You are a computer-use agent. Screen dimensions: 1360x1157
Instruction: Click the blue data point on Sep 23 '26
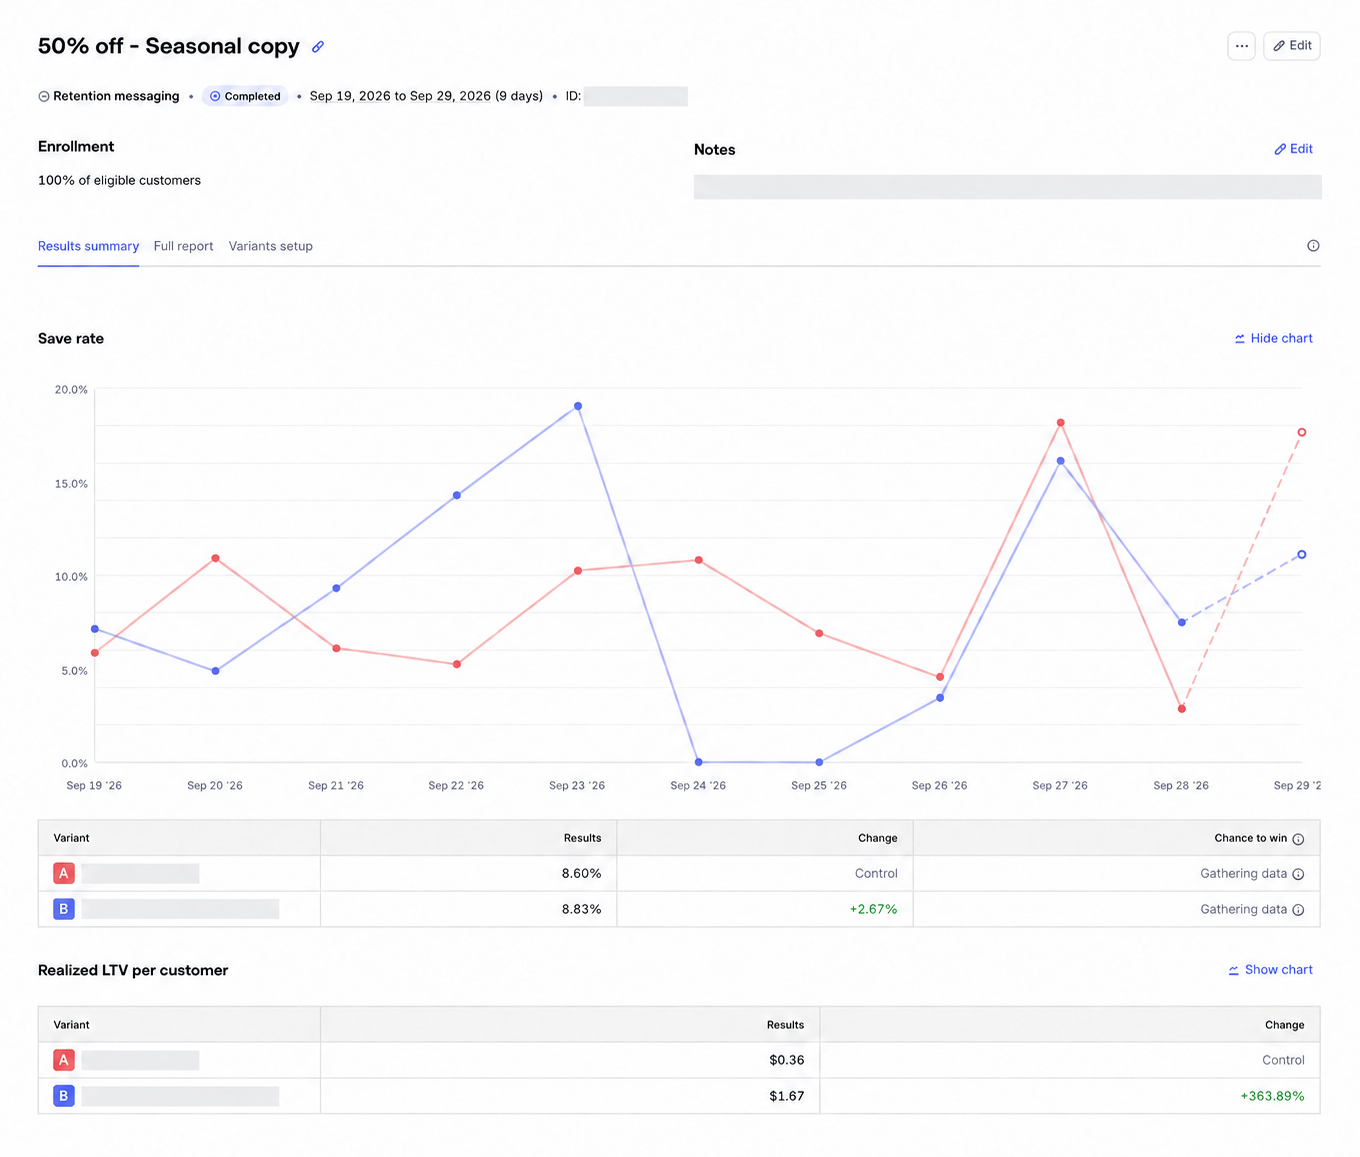(x=578, y=406)
